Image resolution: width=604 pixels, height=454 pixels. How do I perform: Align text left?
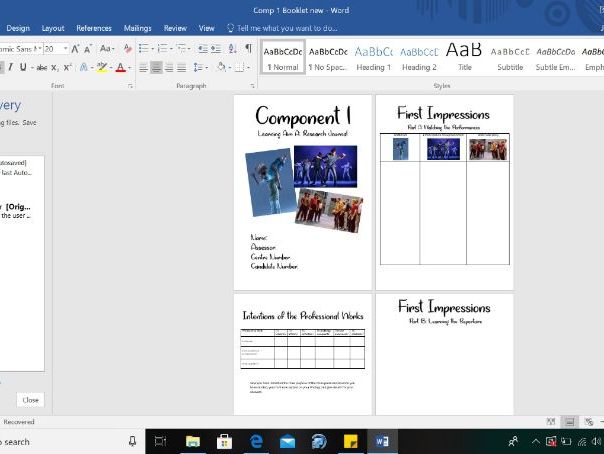(143, 68)
